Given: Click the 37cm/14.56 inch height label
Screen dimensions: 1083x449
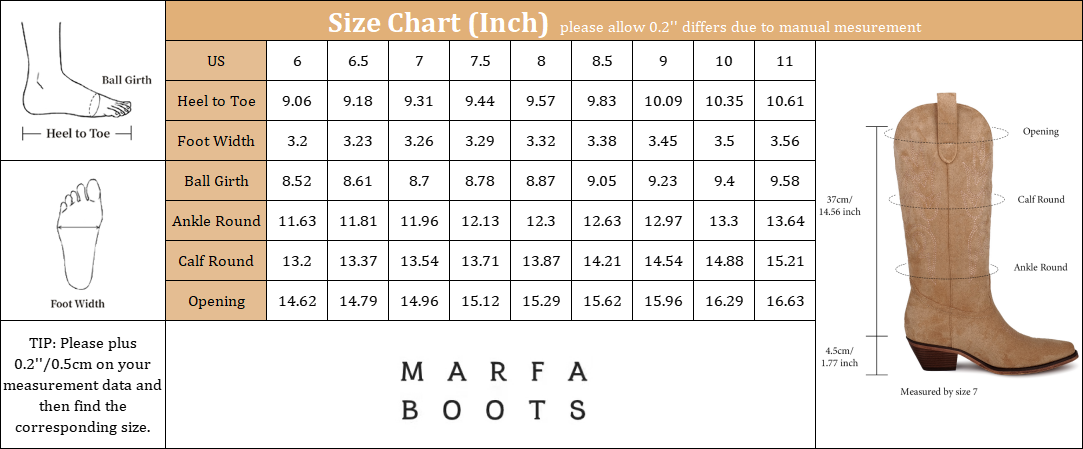Looking at the screenshot, I should (x=839, y=206).
